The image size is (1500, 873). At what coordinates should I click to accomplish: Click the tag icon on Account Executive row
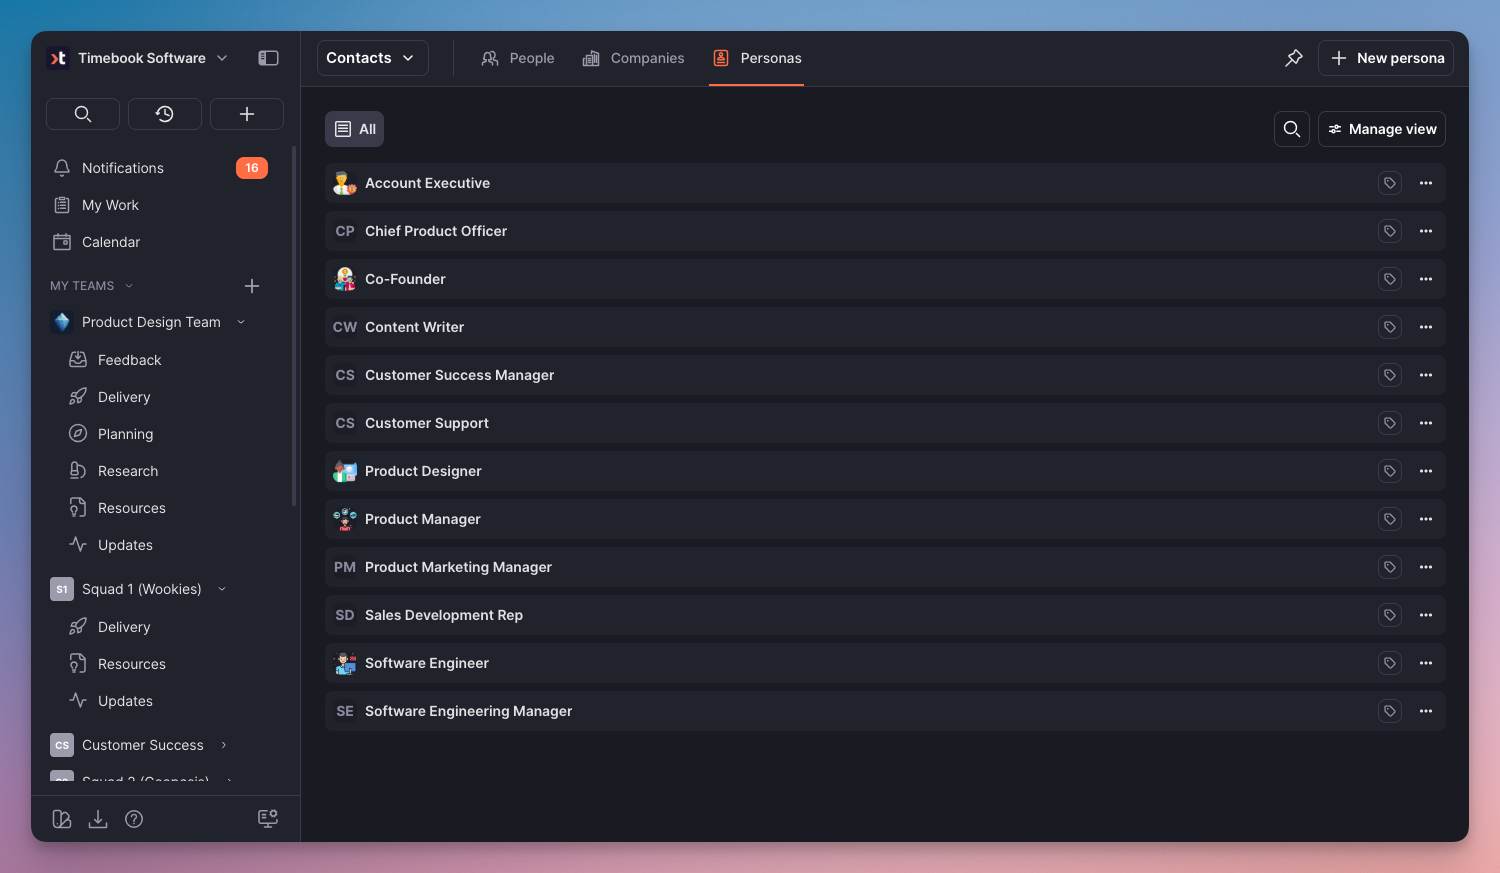[1390, 183]
